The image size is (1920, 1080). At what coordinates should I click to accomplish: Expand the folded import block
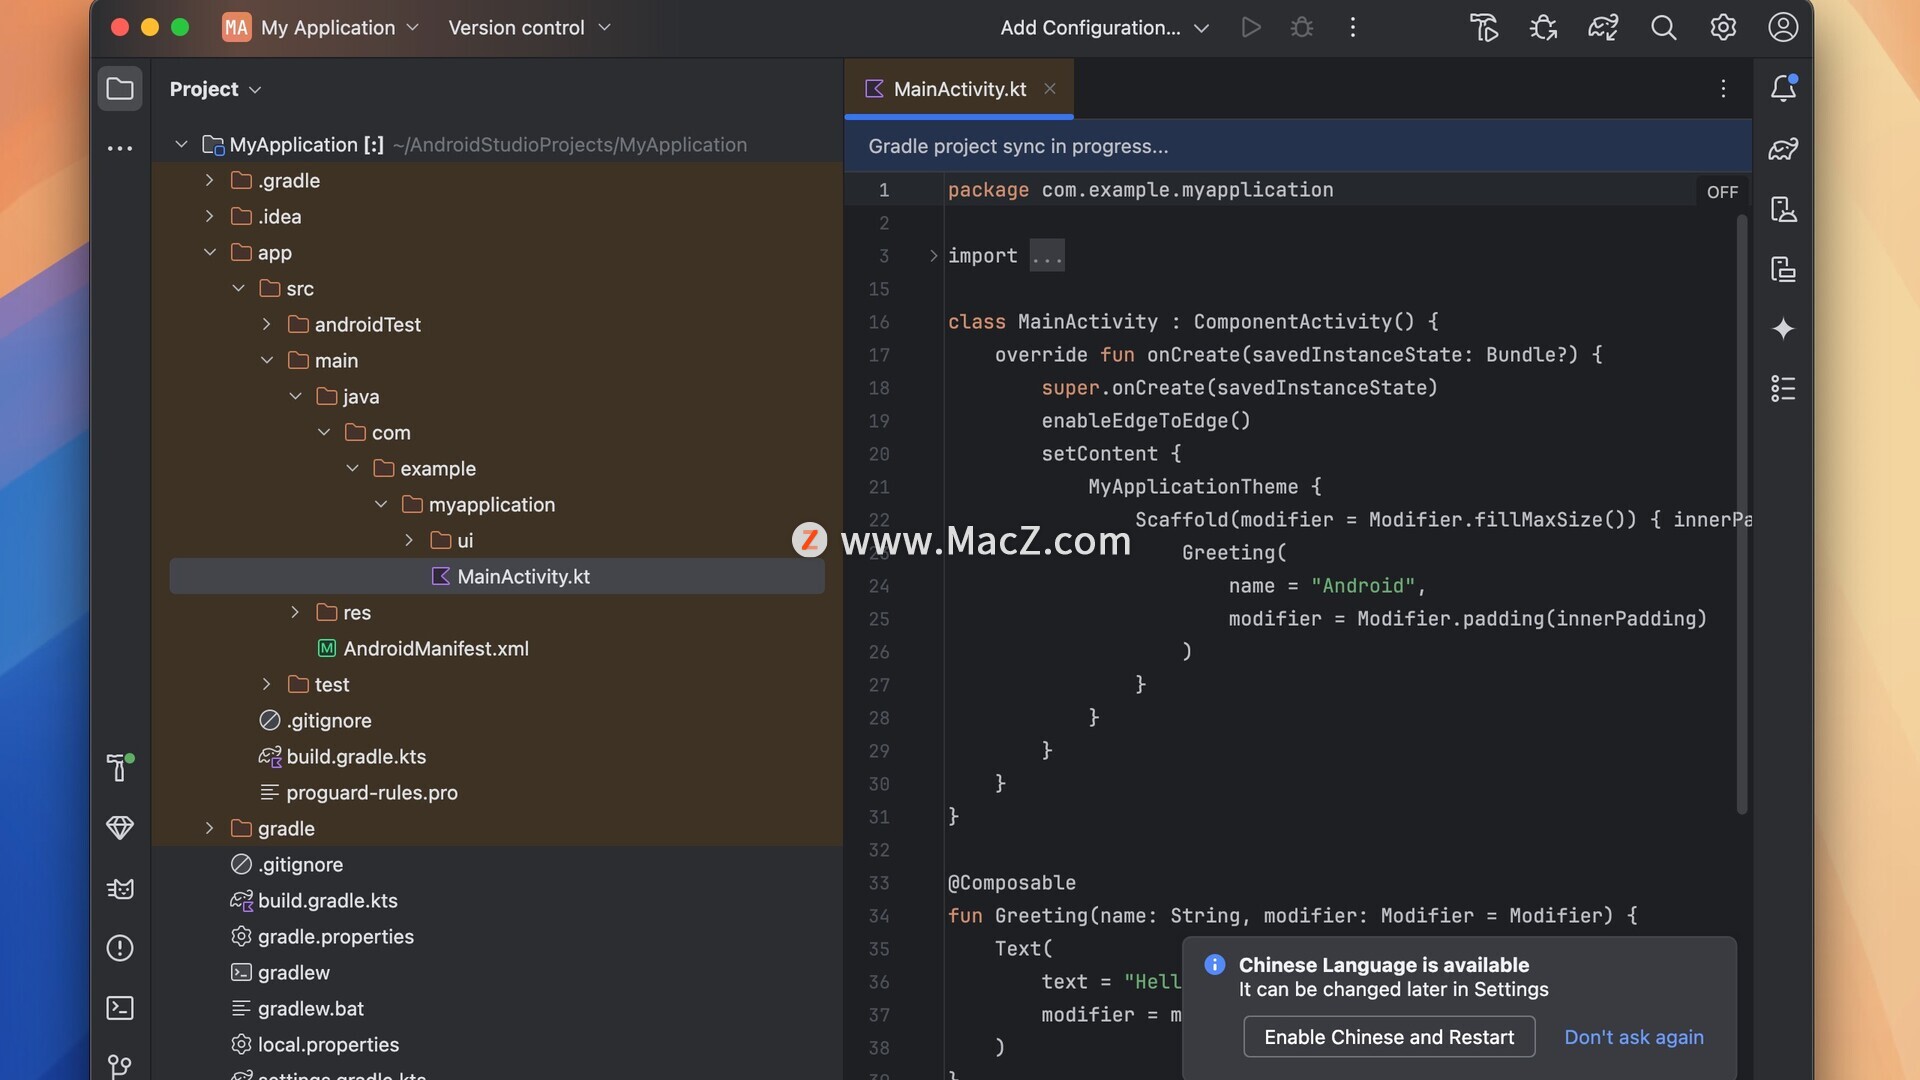[x=933, y=256]
